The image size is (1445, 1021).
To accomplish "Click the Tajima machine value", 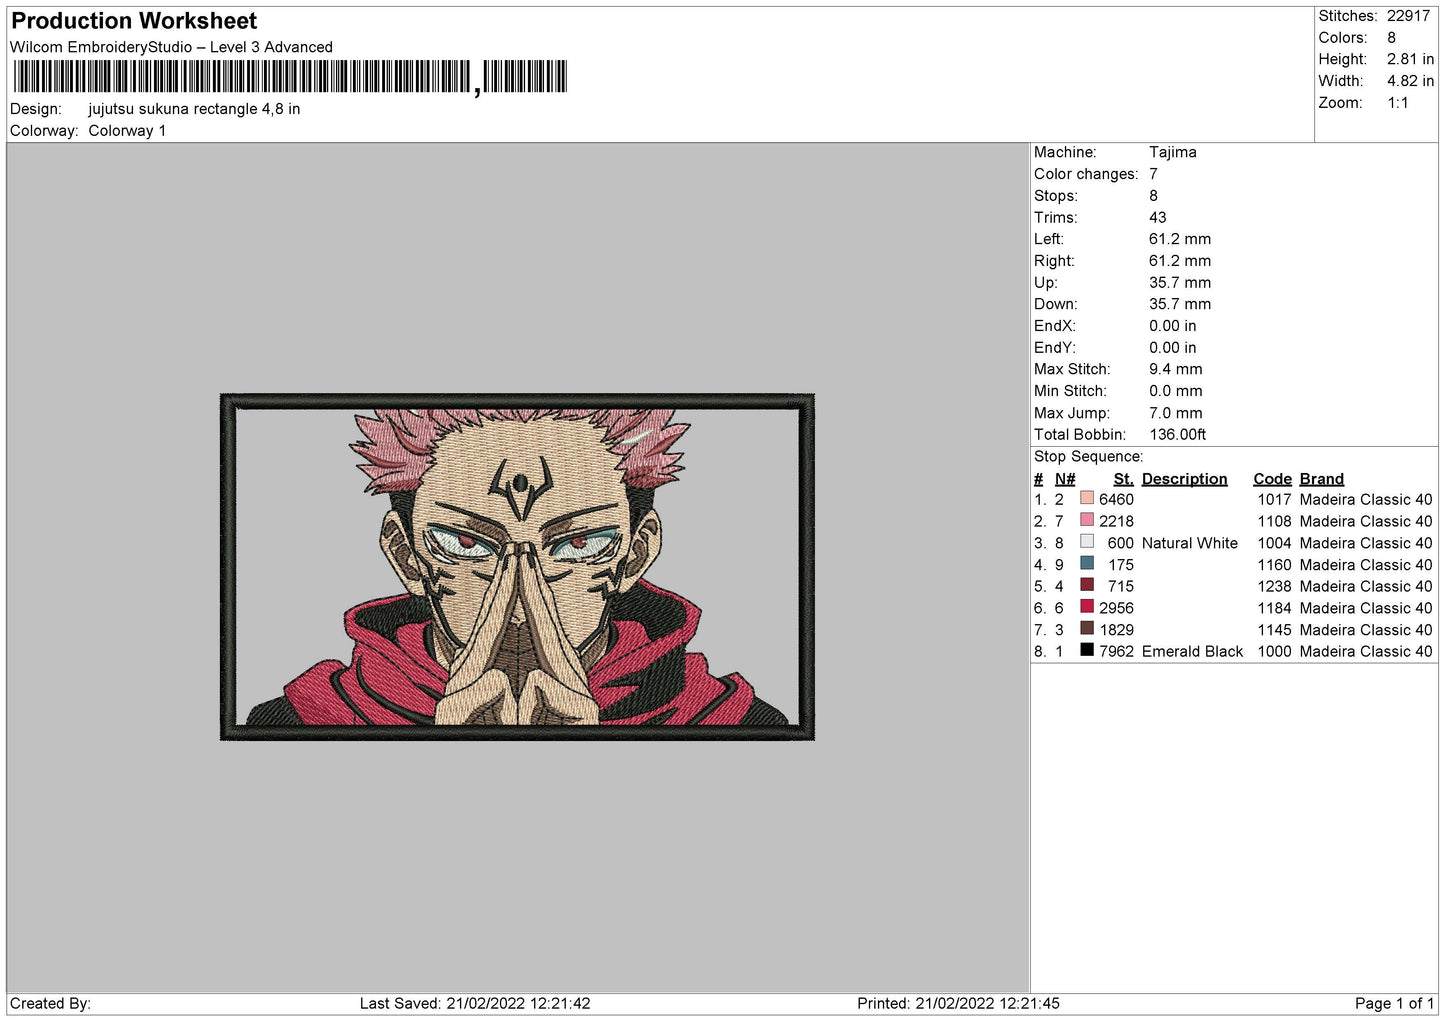I will [1172, 152].
